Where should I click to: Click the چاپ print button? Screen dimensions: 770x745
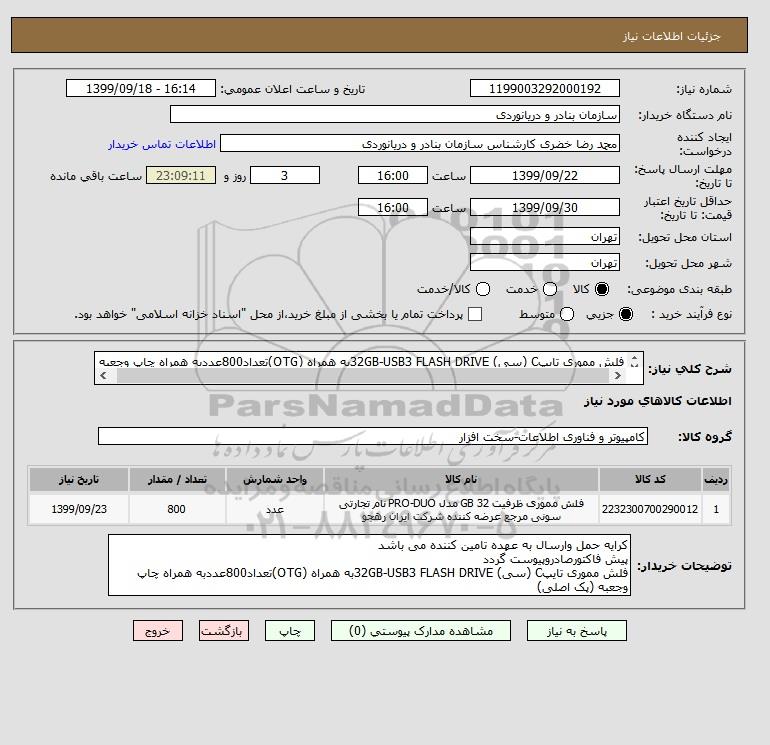[x=290, y=631]
